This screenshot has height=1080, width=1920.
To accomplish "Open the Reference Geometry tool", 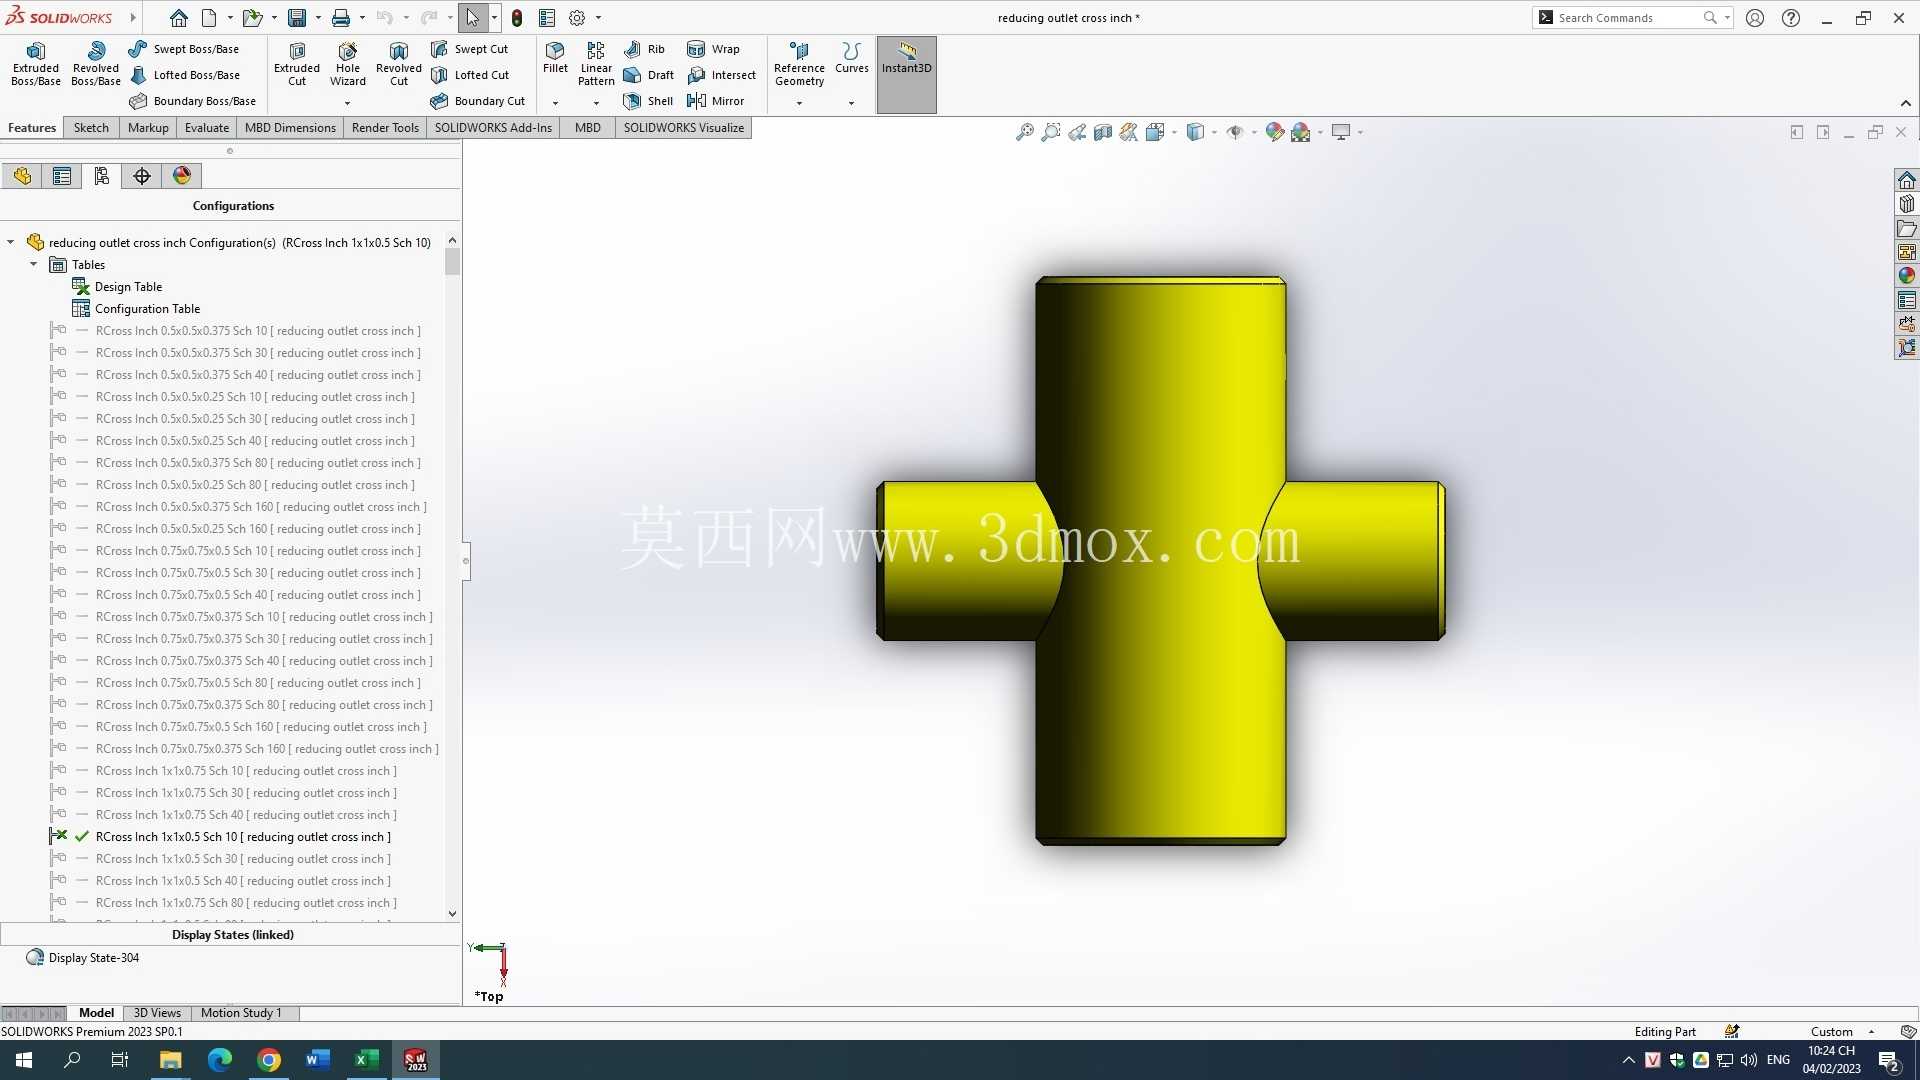I will (799, 64).
